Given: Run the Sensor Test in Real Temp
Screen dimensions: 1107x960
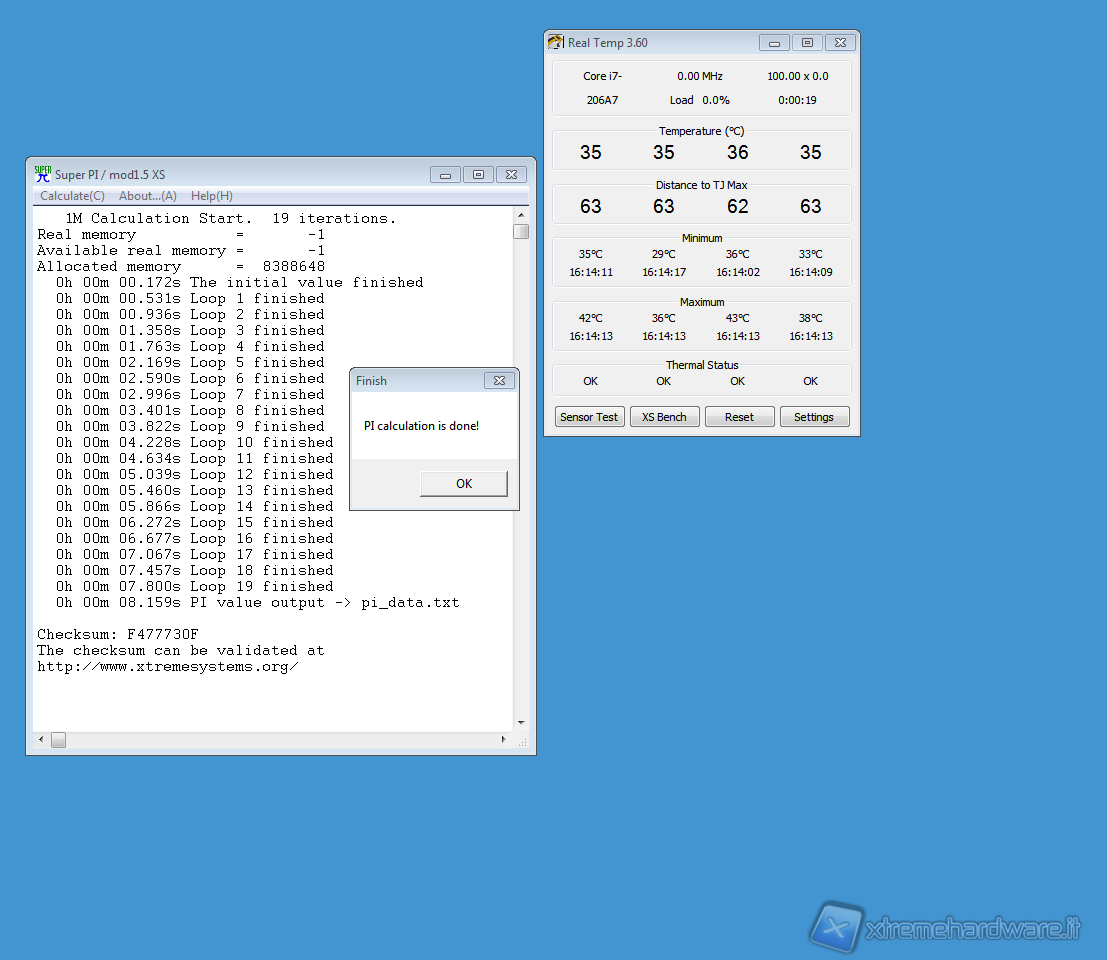Looking at the screenshot, I should [590, 417].
